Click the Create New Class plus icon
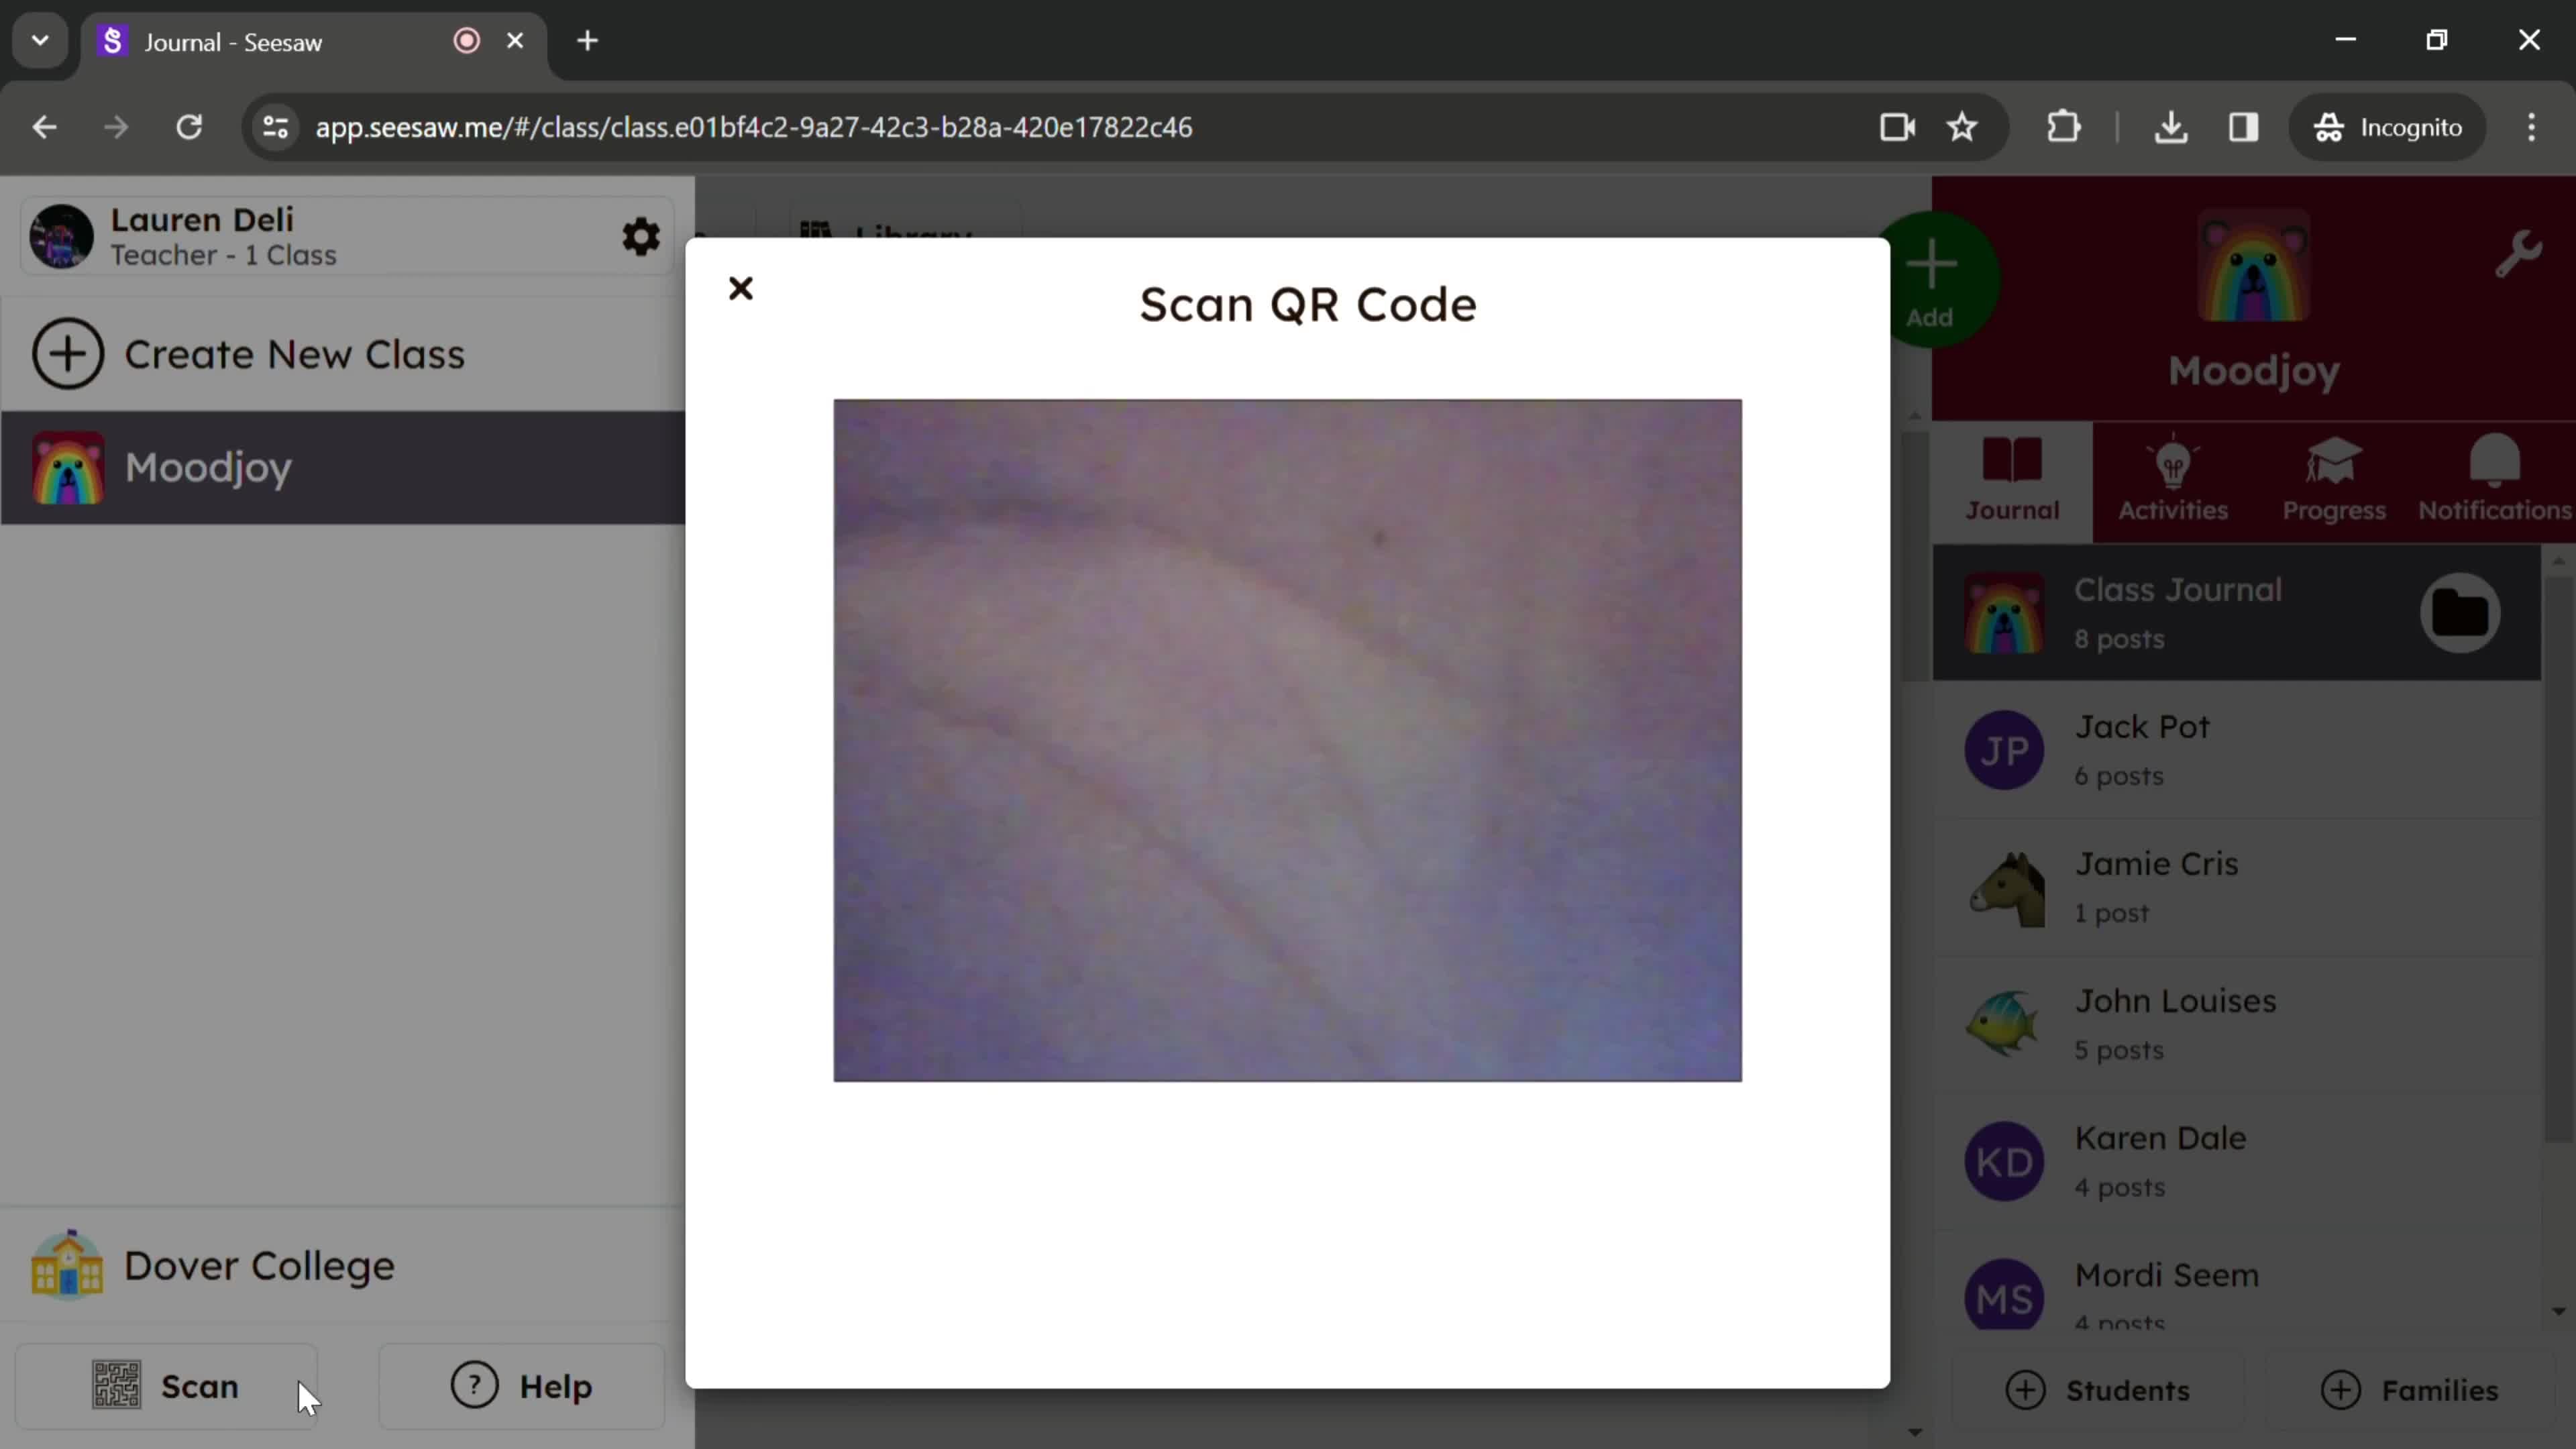The height and width of the screenshot is (1449, 2576). [x=68, y=354]
